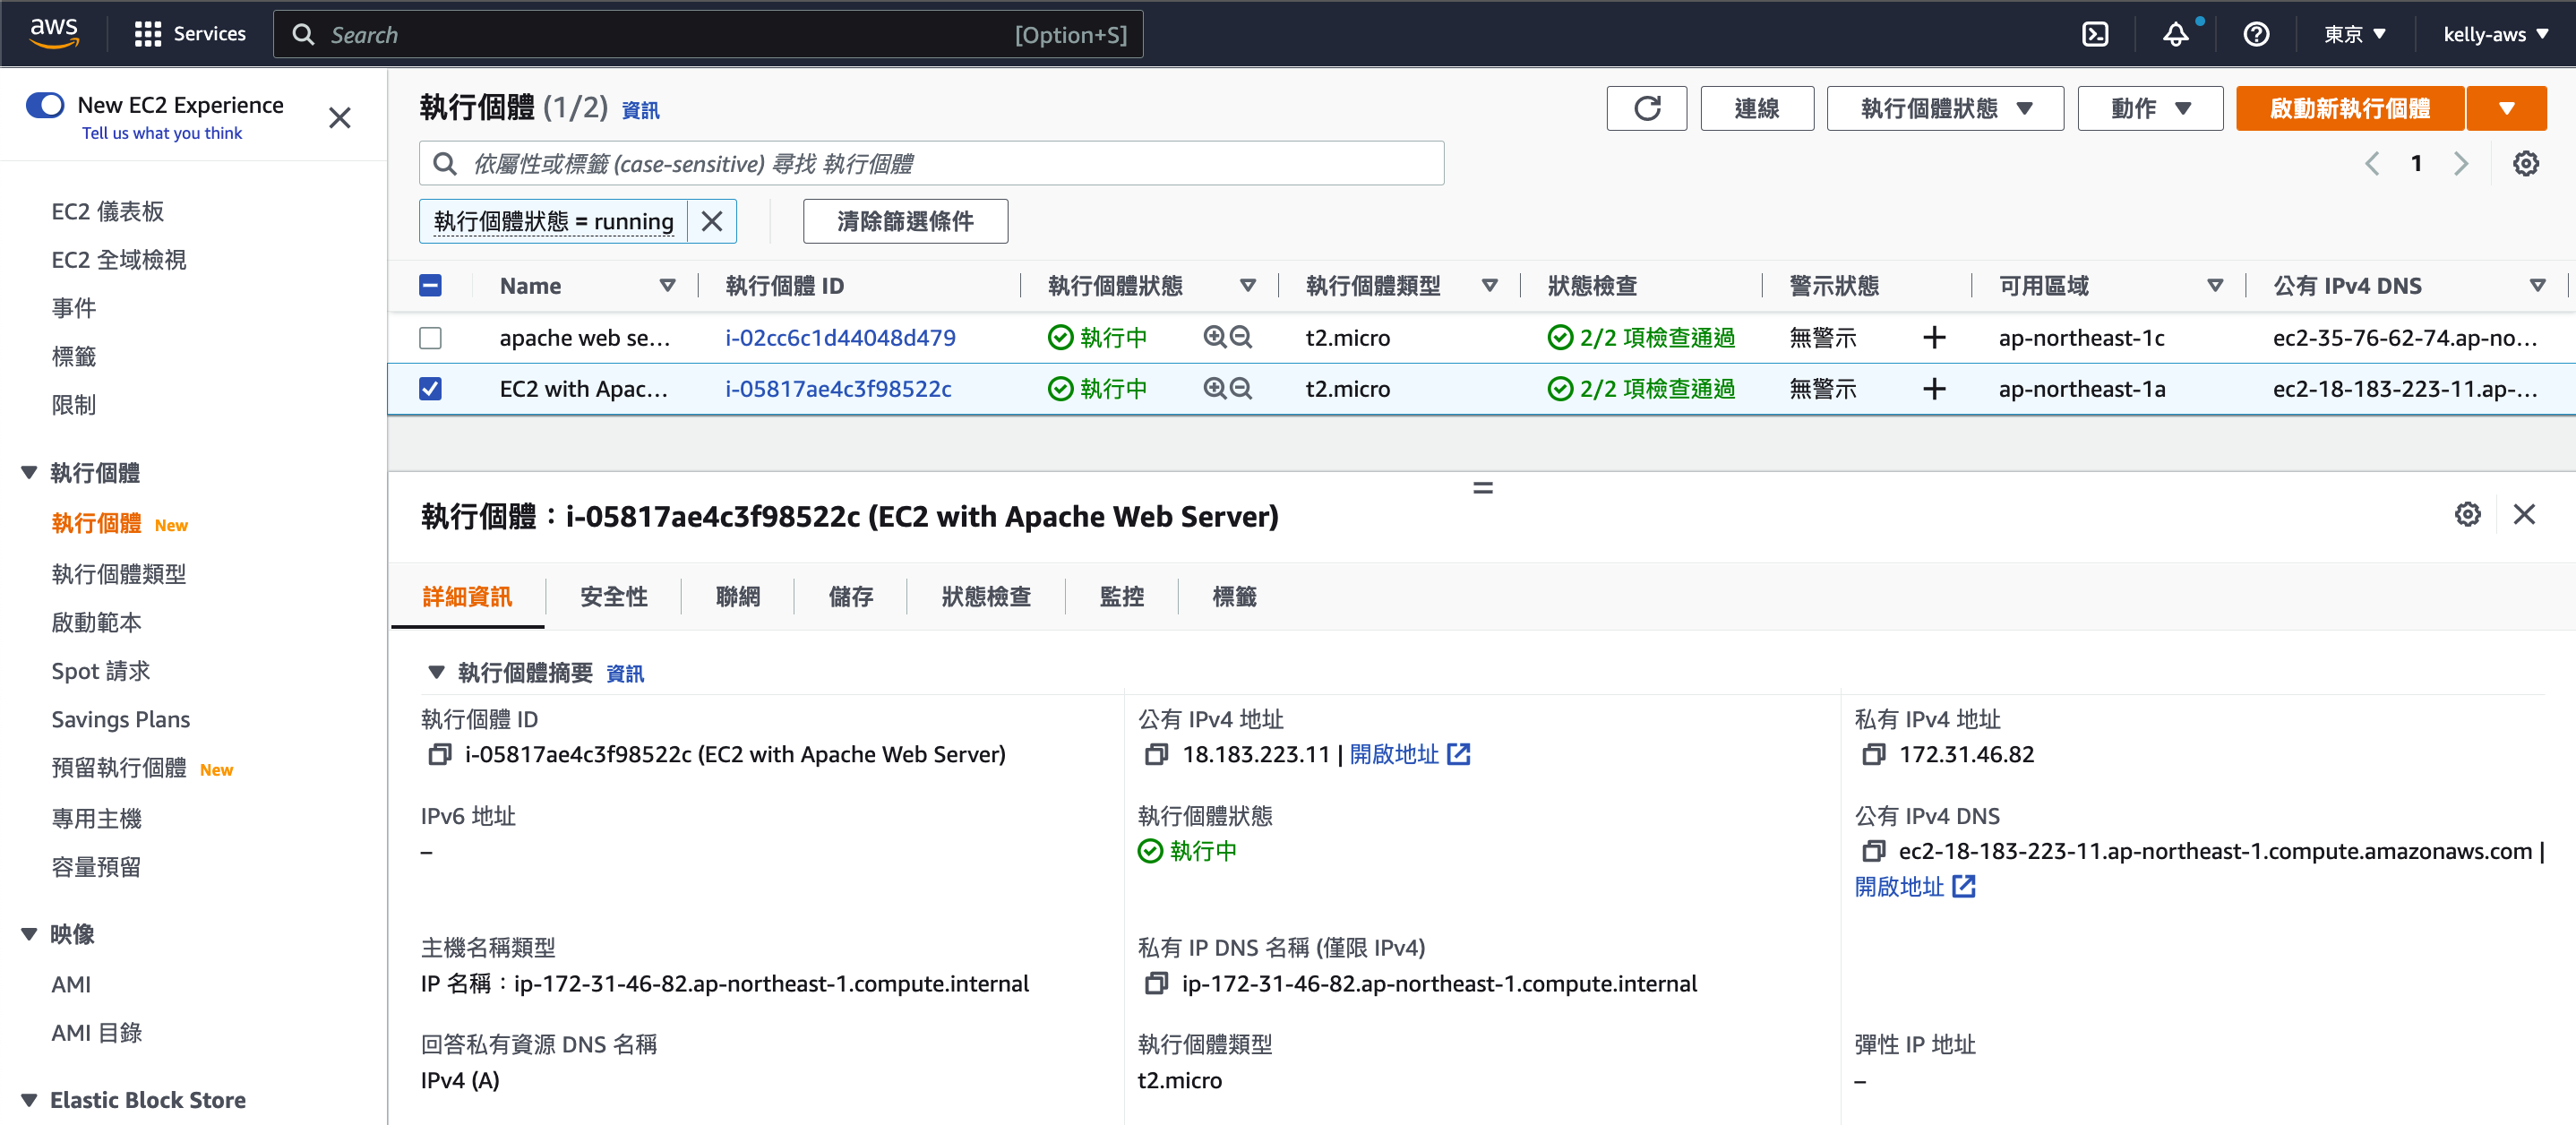Sort by availability zone column arrow

tap(2215, 286)
